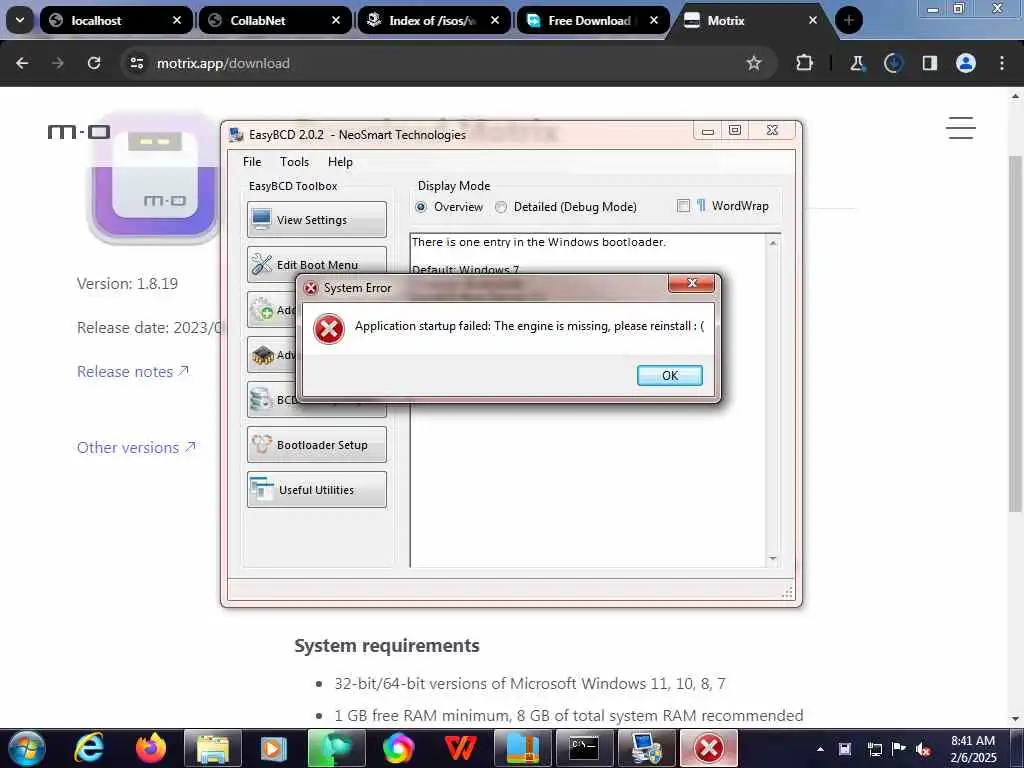Switch to the Free Download browser tab
Viewport: 1024px width, 768px height.
click(x=589, y=21)
